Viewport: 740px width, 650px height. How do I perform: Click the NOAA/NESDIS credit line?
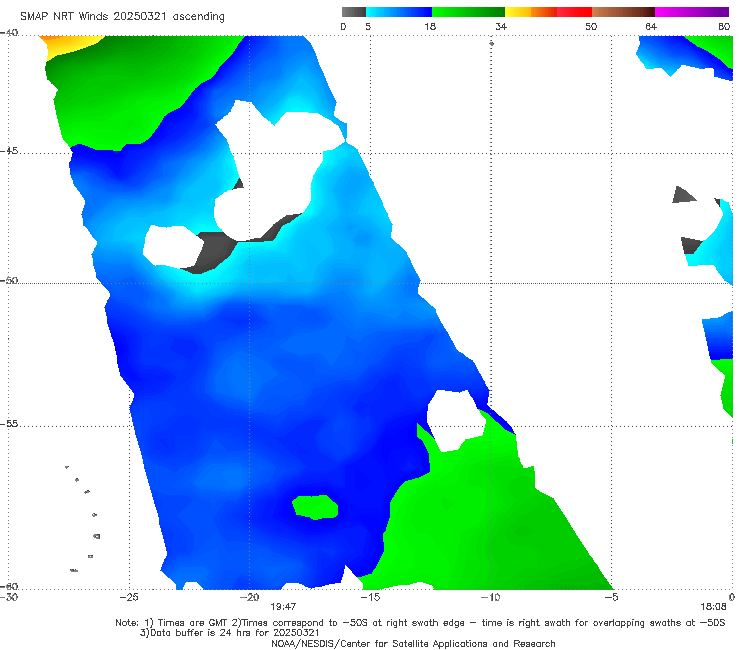[413, 644]
